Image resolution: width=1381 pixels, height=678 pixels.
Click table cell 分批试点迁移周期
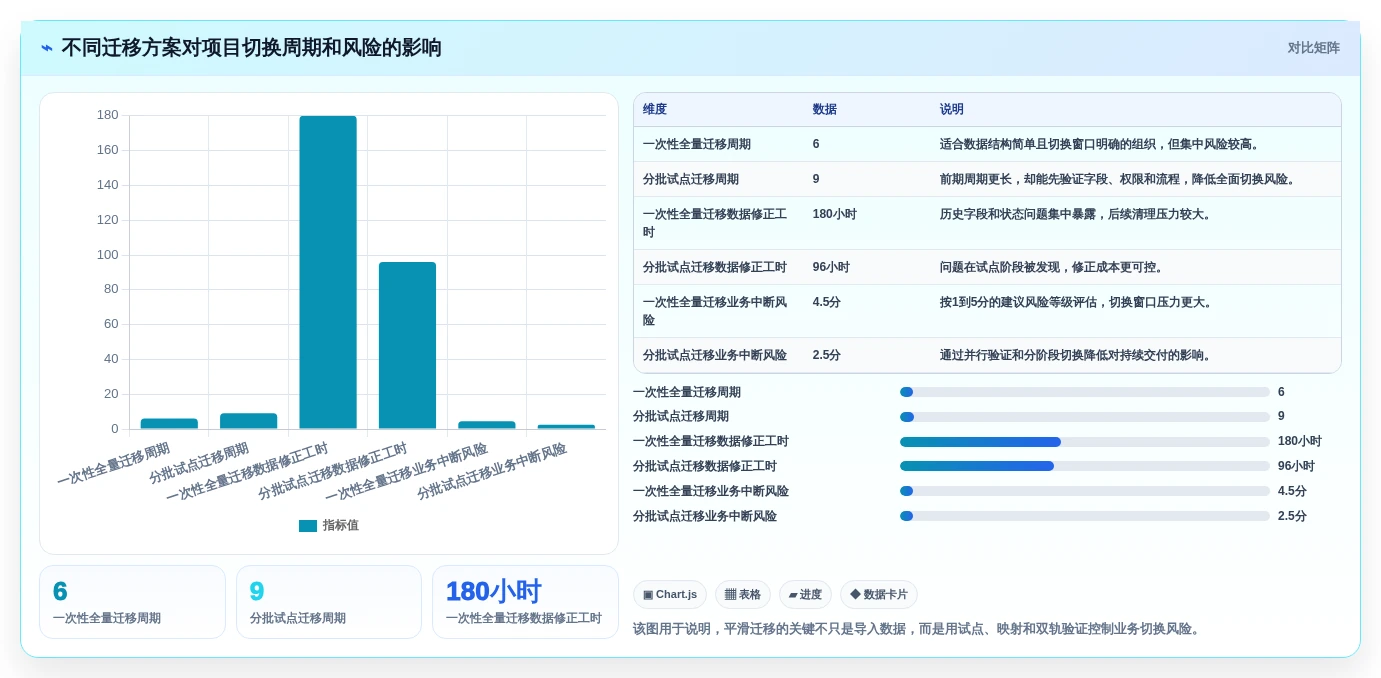point(691,180)
